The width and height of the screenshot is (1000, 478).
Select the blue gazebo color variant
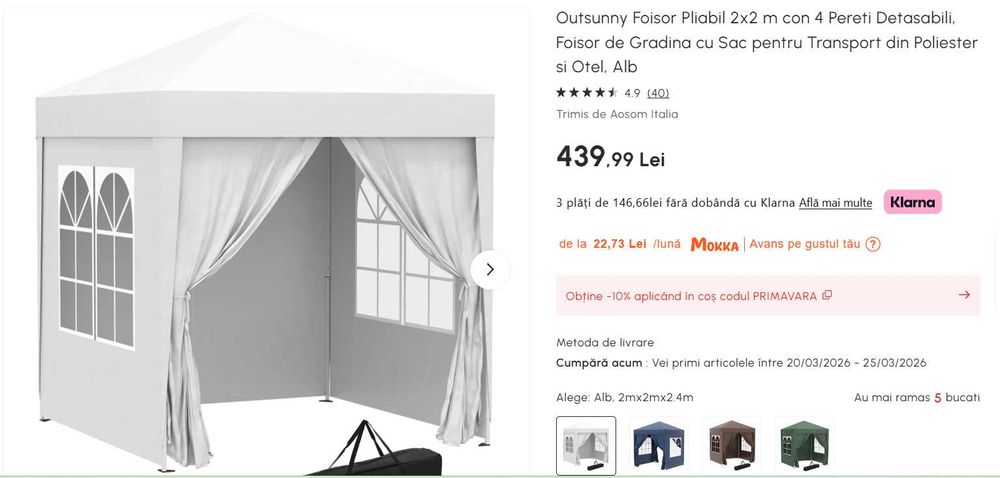point(659,445)
